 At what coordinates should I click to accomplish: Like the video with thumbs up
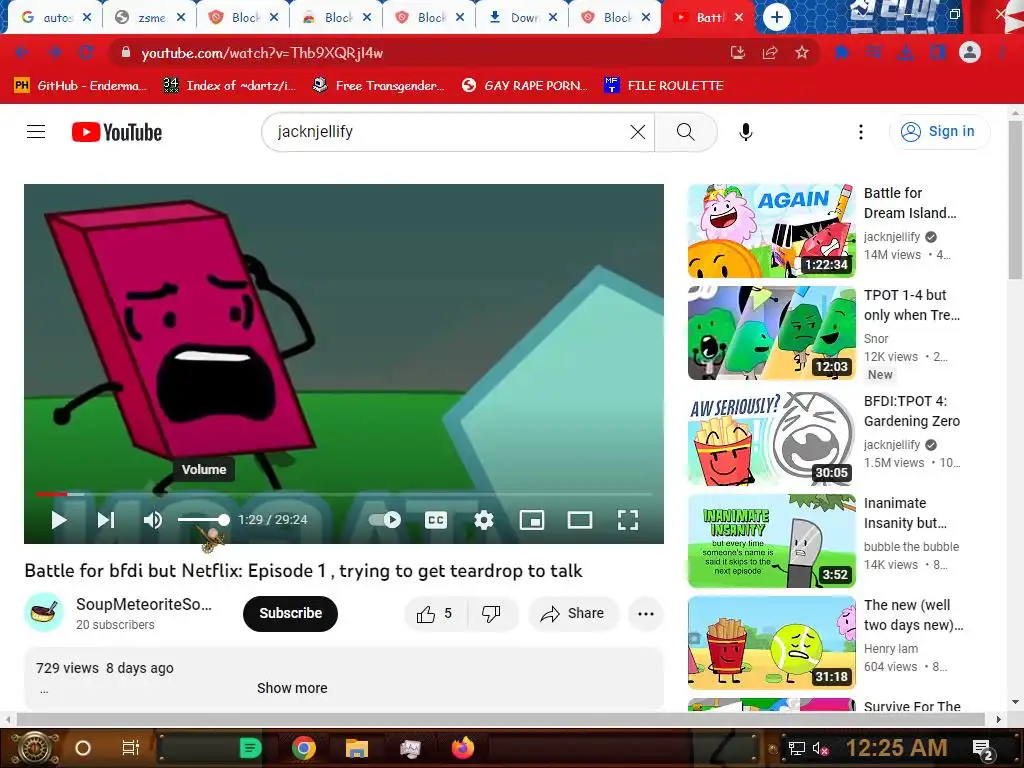pyautogui.click(x=436, y=613)
